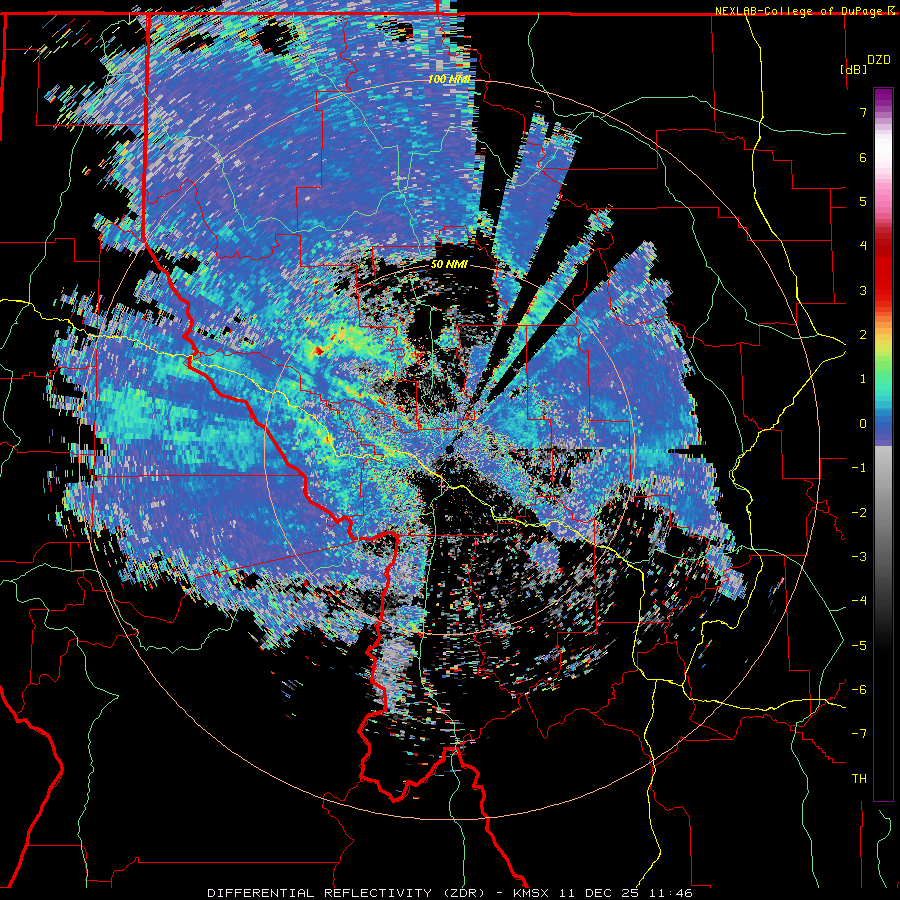The width and height of the screenshot is (900, 900).
Task: Click the 3 value on the color scale
Action: coord(863,290)
